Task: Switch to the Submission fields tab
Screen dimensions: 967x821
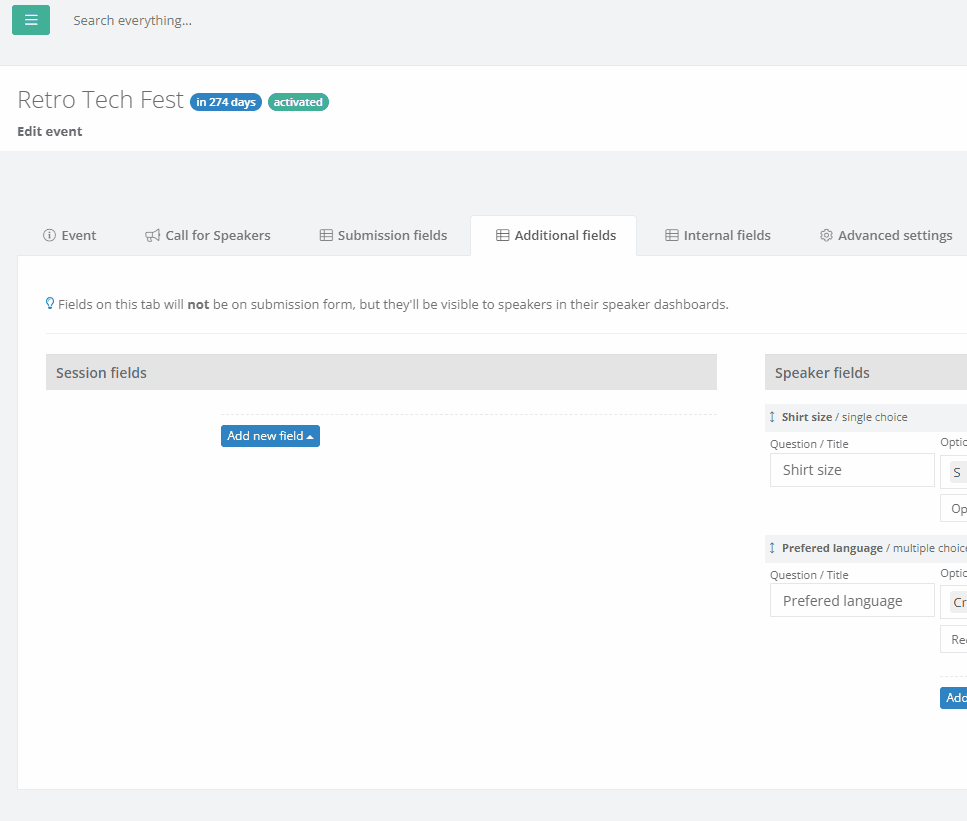Action: [x=383, y=236]
